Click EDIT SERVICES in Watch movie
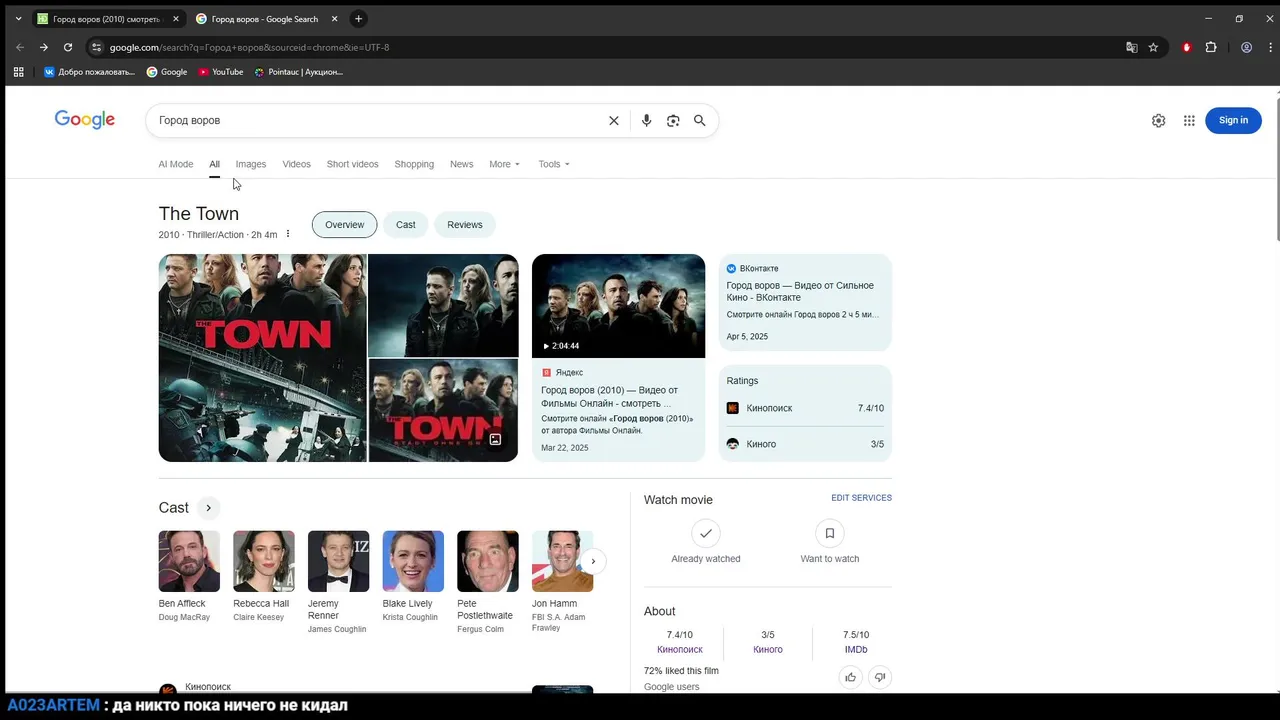Screen dimensions: 1280x720 point(861,498)
